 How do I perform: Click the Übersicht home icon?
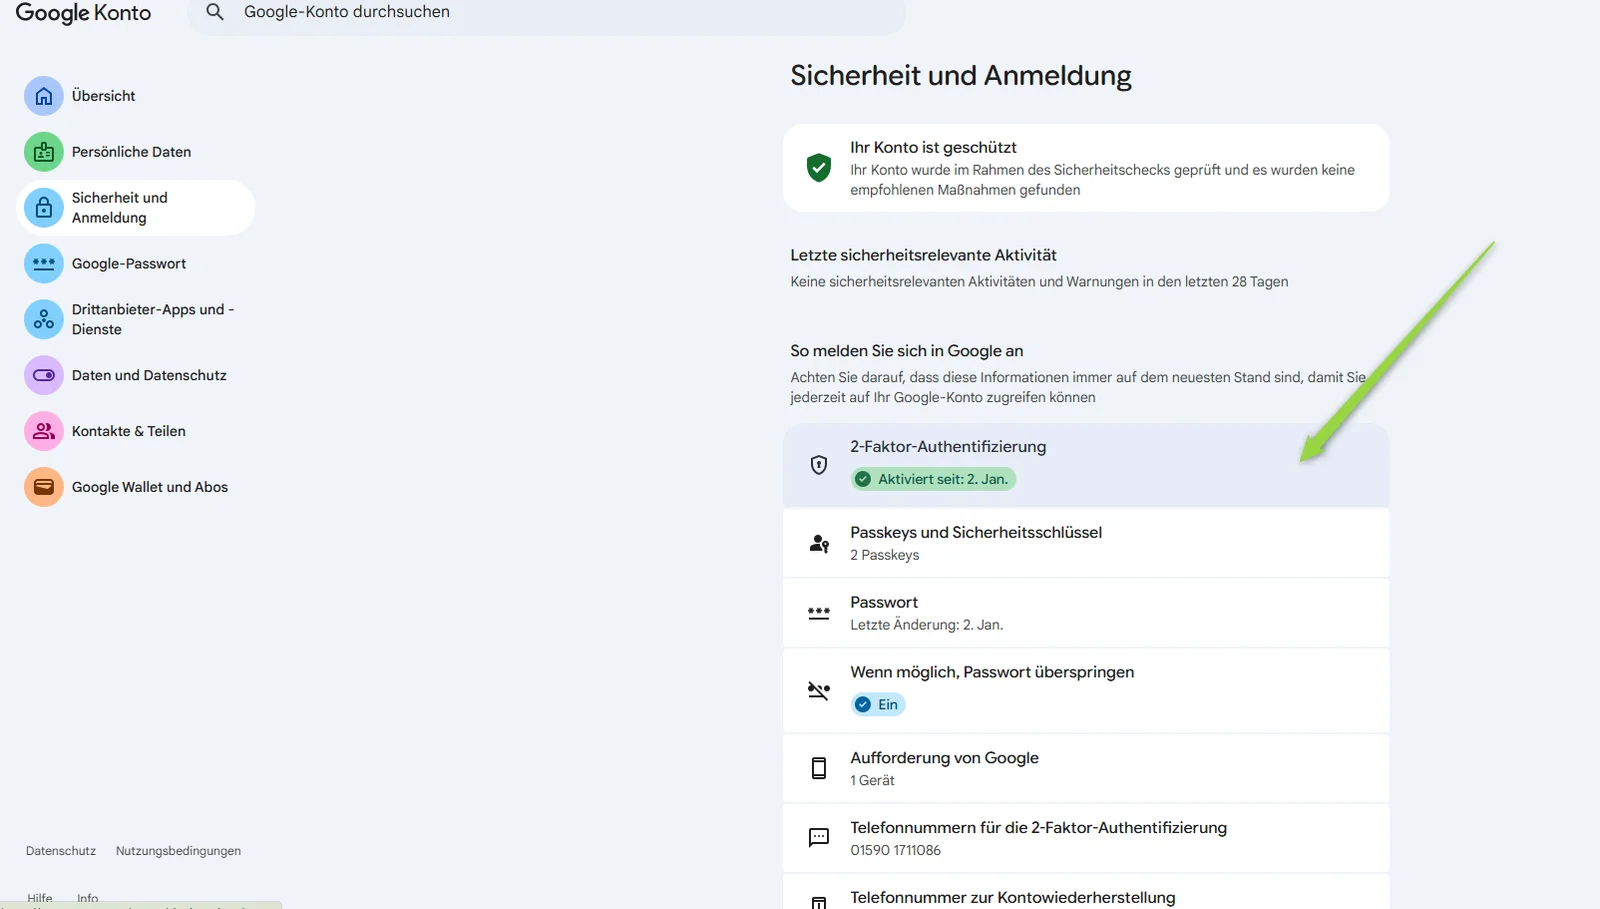click(44, 96)
